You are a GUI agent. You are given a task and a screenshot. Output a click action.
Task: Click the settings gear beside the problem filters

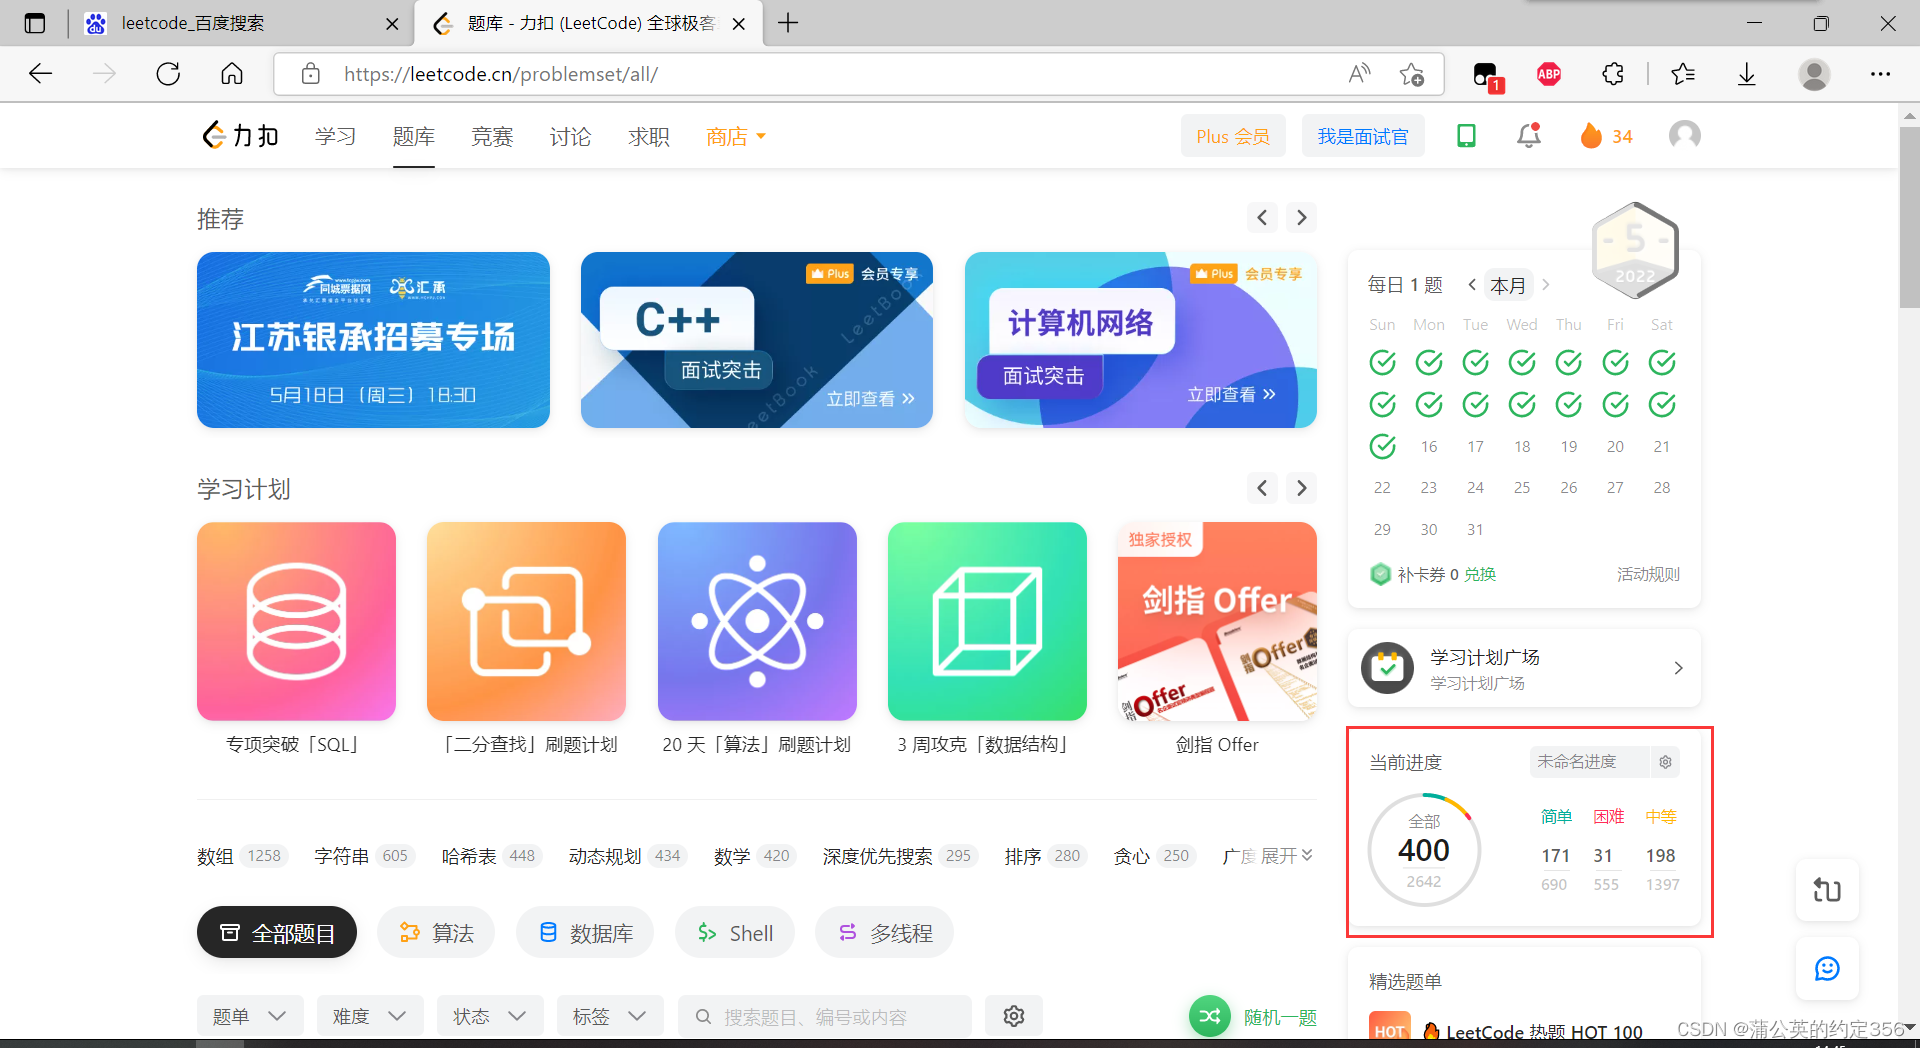pos(1014,1015)
